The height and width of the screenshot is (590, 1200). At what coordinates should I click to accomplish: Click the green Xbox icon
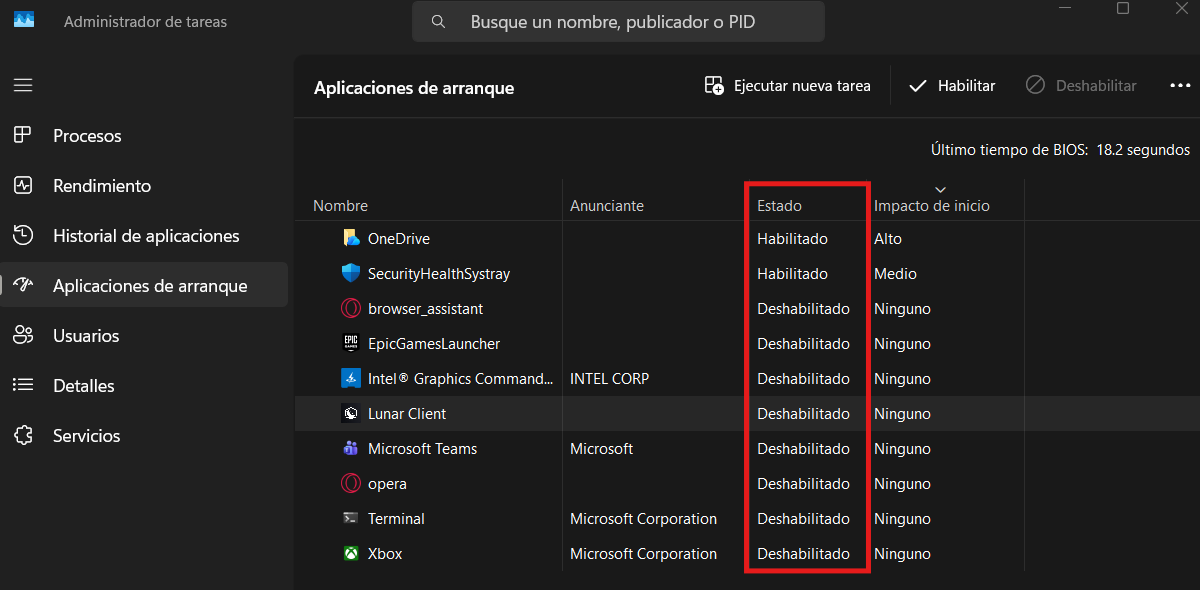(351, 553)
